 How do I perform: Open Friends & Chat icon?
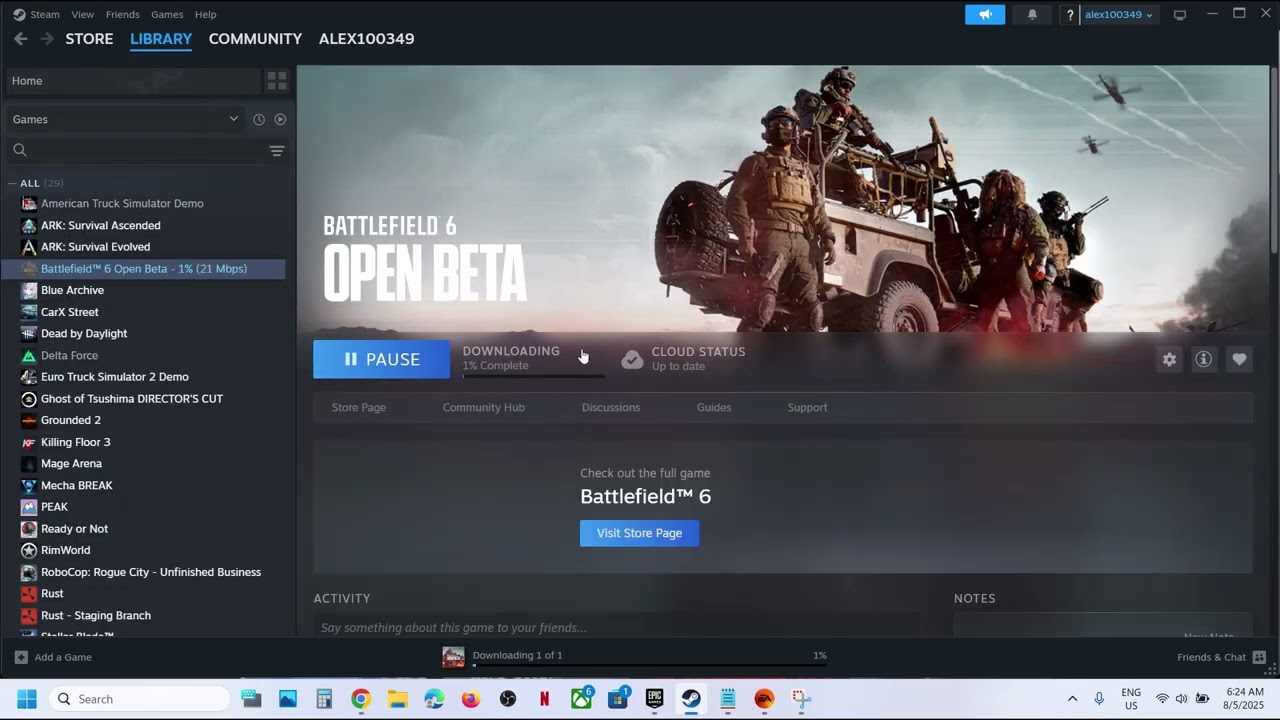pos(1259,657)
